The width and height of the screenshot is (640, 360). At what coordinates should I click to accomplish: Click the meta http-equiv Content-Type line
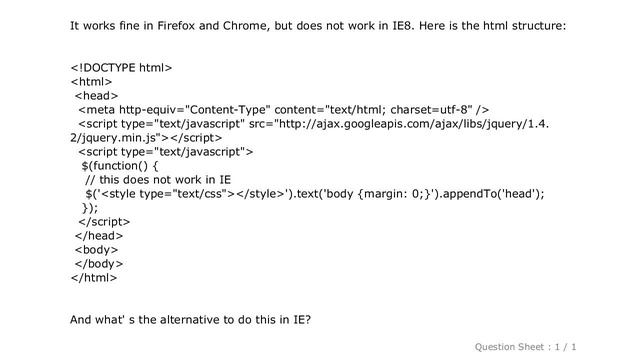(284, 110)
